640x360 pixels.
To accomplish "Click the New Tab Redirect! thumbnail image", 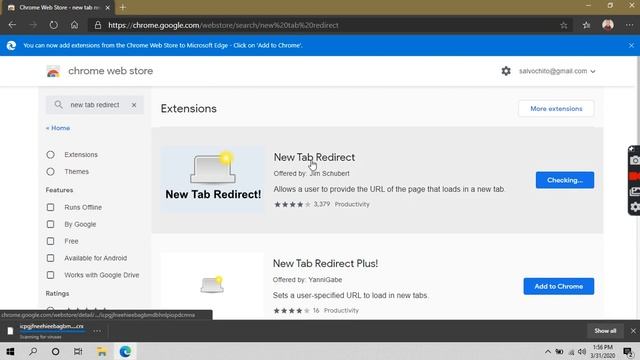I will pos(213,179).
